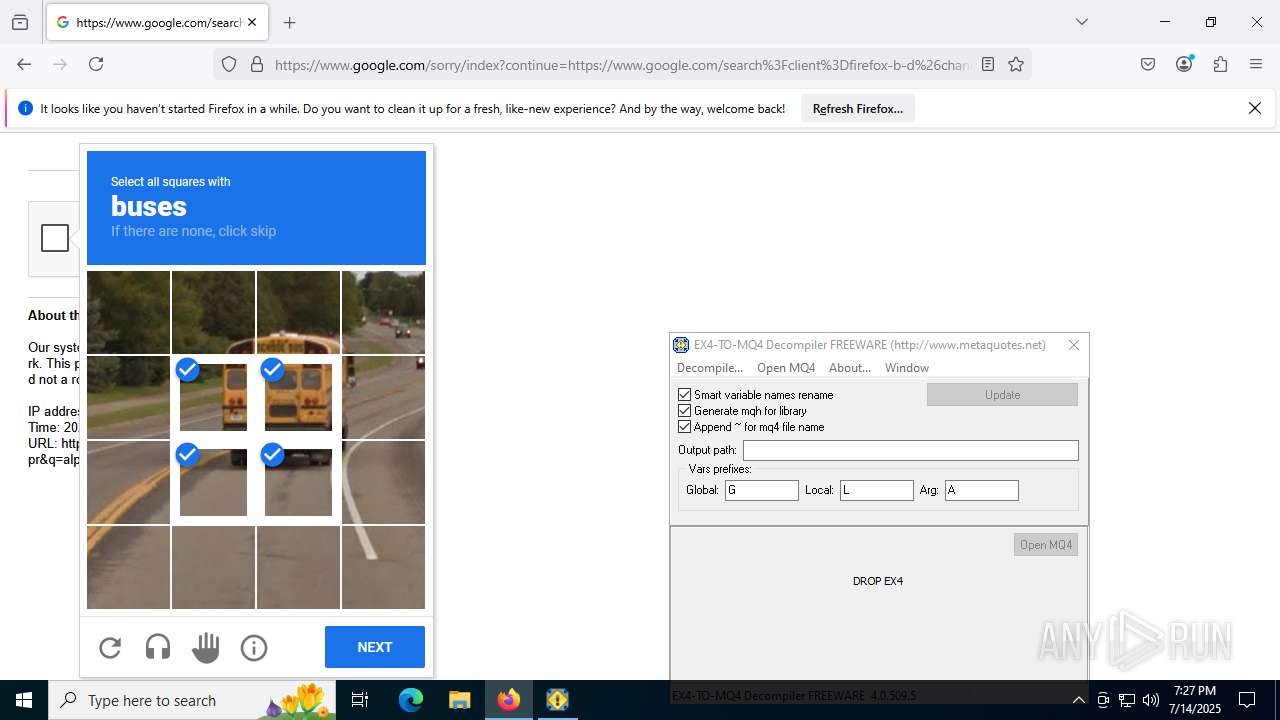Show hidden system tray icons

(1078, 700)
